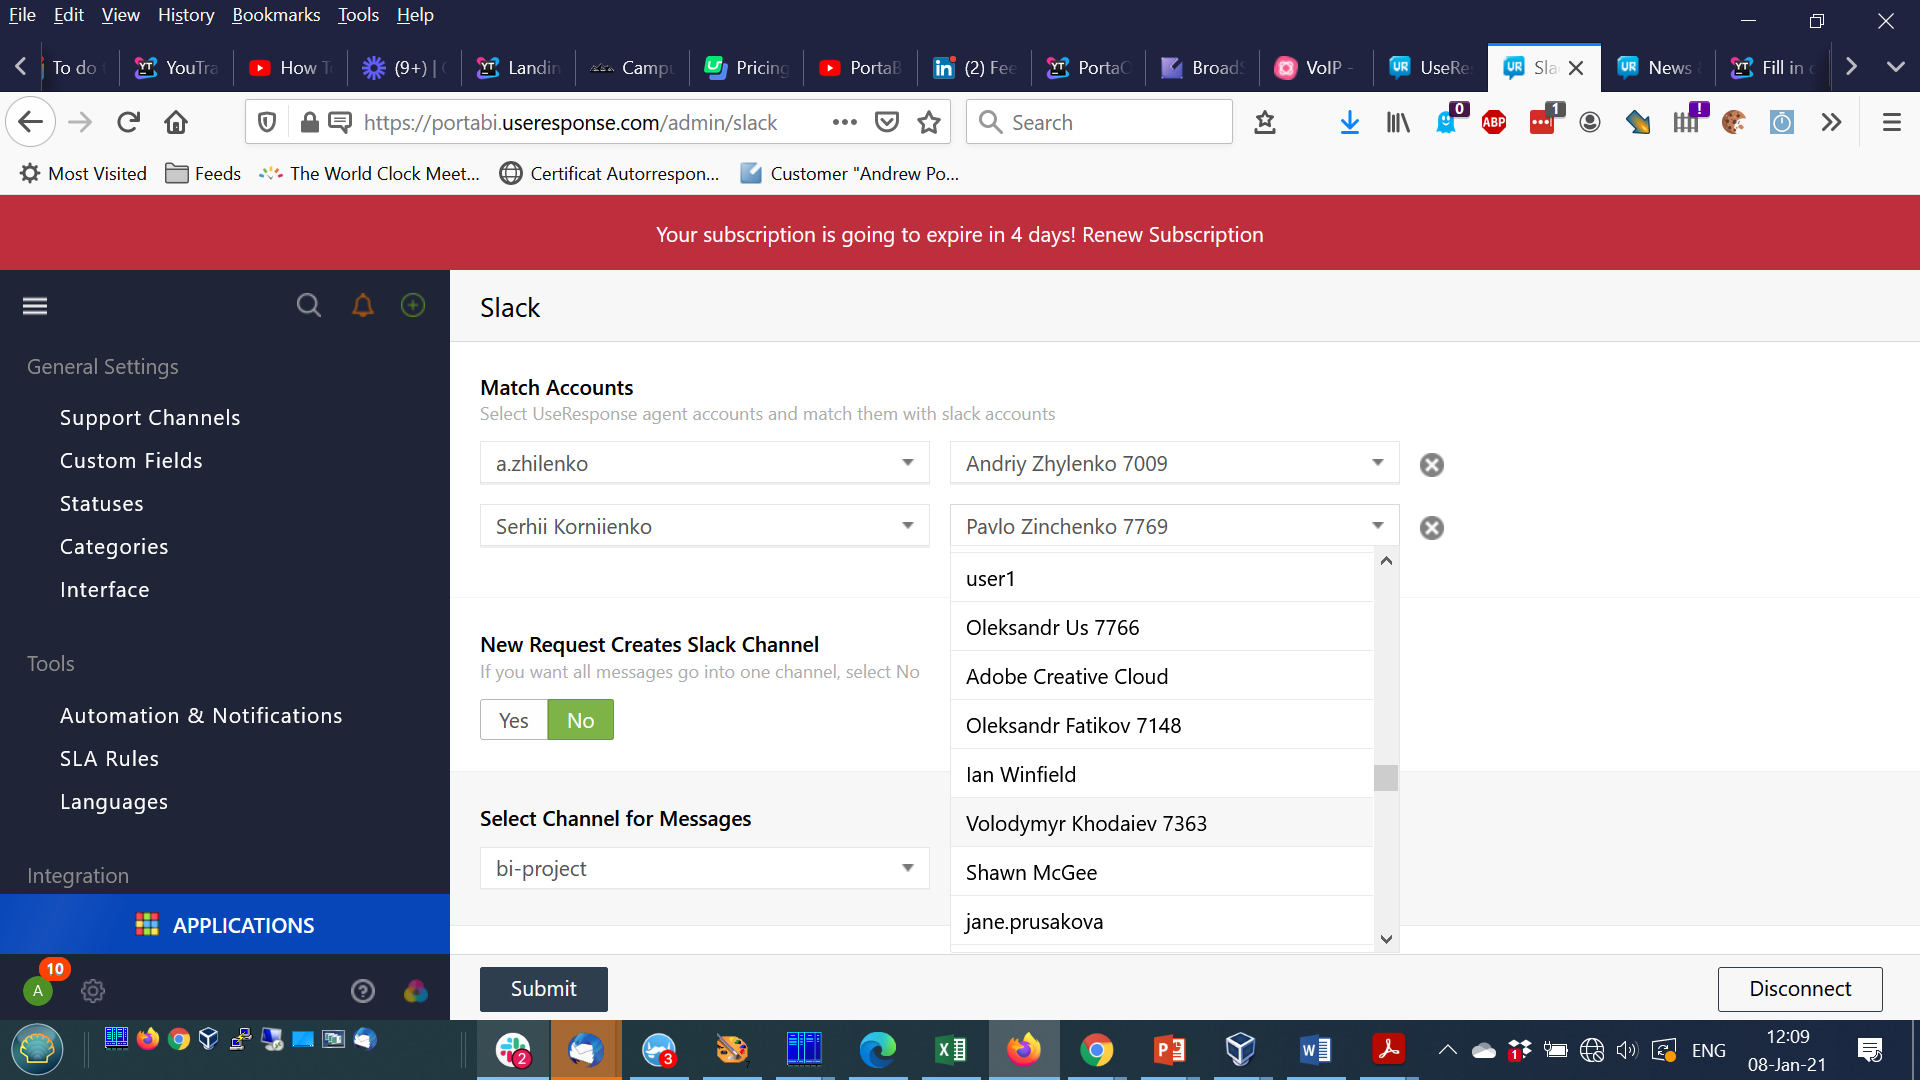Bookmark this page with star icon
1920x1080 pixels.
929,122
